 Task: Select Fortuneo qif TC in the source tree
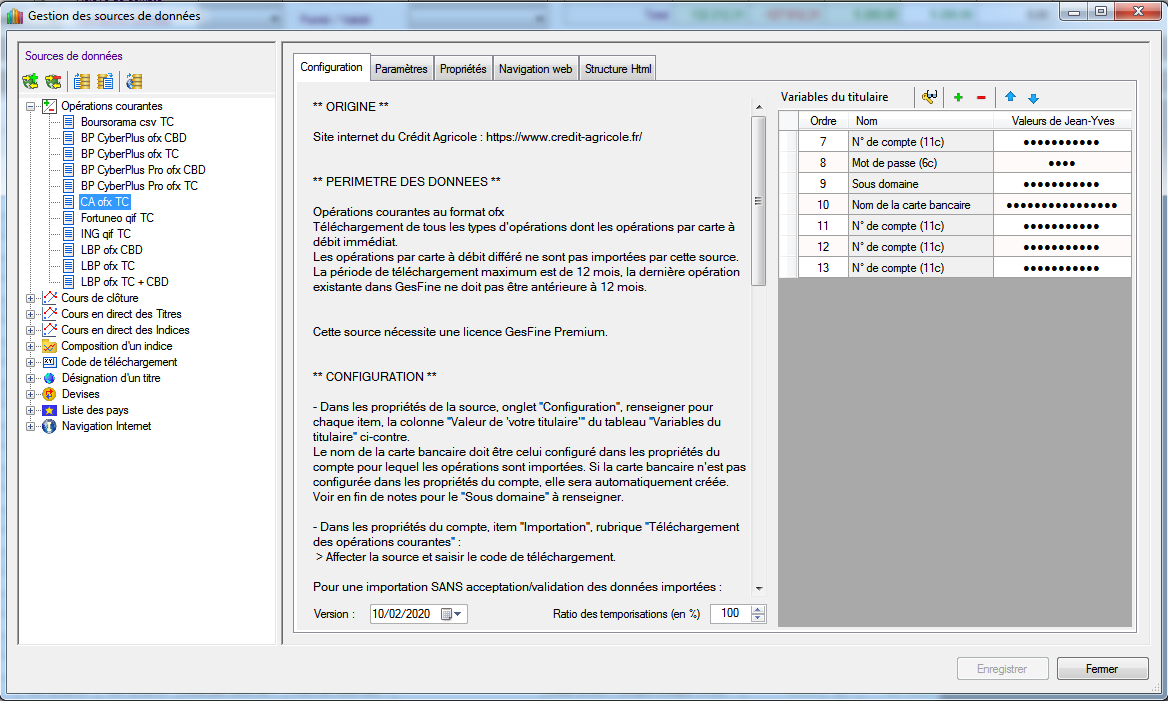[x=117, y=218]
